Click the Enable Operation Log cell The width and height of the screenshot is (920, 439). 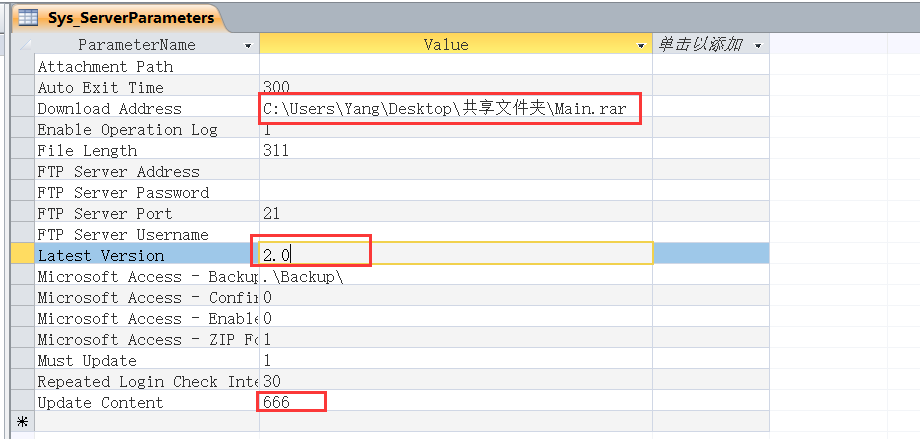click(x=147, y=129)
